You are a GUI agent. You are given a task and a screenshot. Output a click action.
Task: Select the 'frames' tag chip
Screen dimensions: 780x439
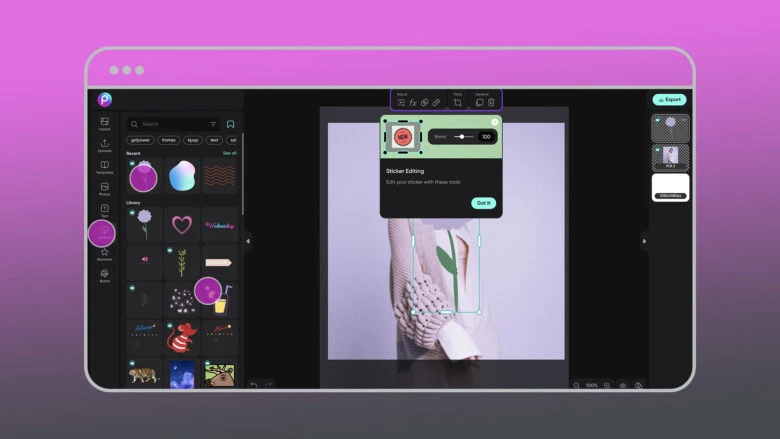click(x=168, y=140)
